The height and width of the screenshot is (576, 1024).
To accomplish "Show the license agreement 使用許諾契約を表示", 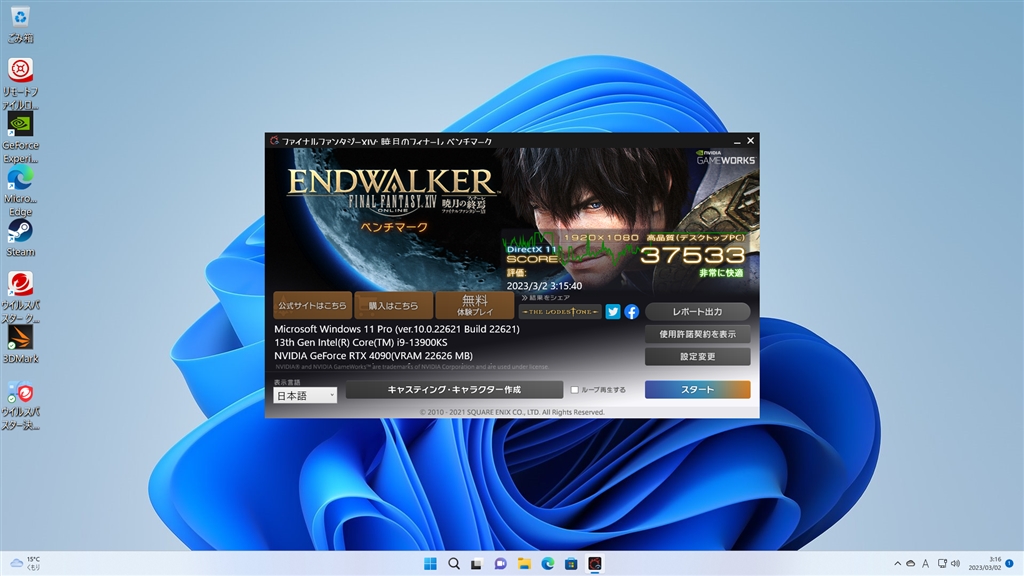I will 697,334.
